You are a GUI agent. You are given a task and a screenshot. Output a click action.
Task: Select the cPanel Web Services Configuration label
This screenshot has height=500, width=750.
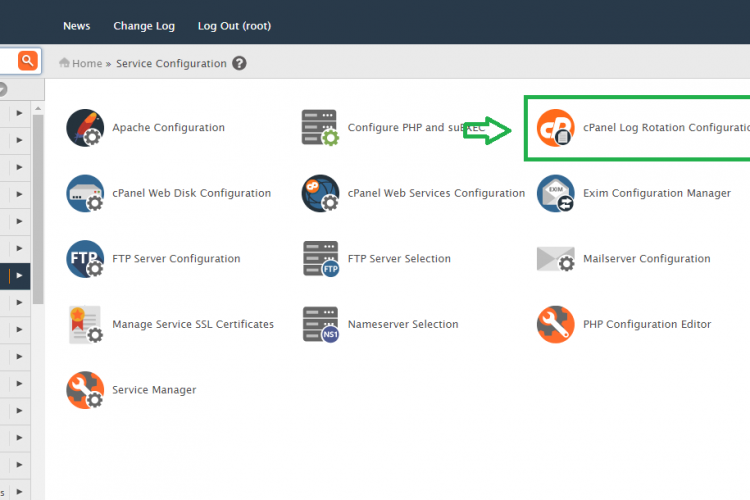click(436, 193)
